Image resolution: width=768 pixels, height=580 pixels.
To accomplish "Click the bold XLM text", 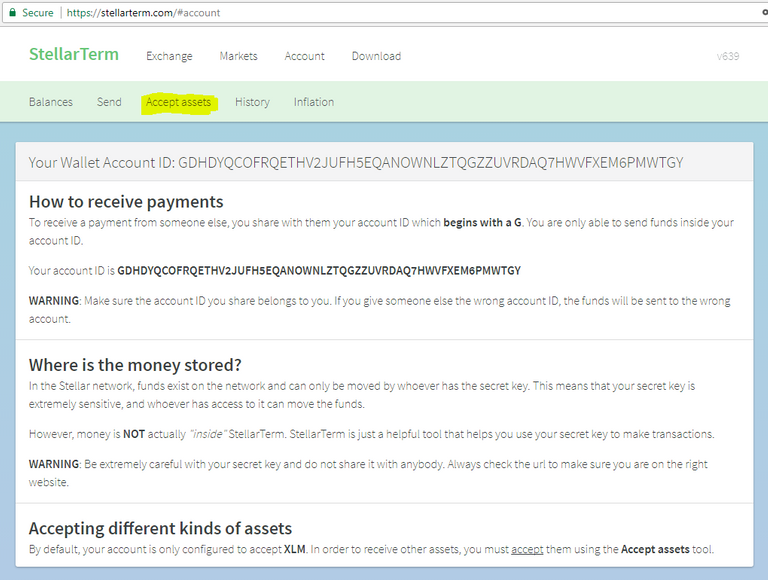I will coord(295,550).
